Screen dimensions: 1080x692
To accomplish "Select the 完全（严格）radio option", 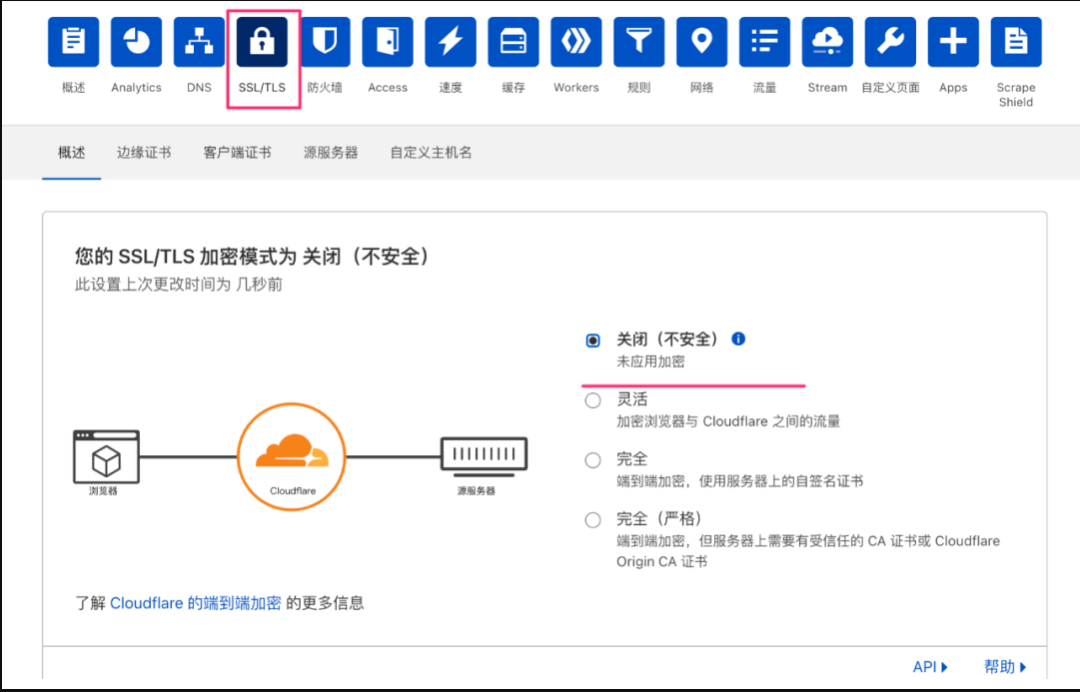I will coord(593,520).
